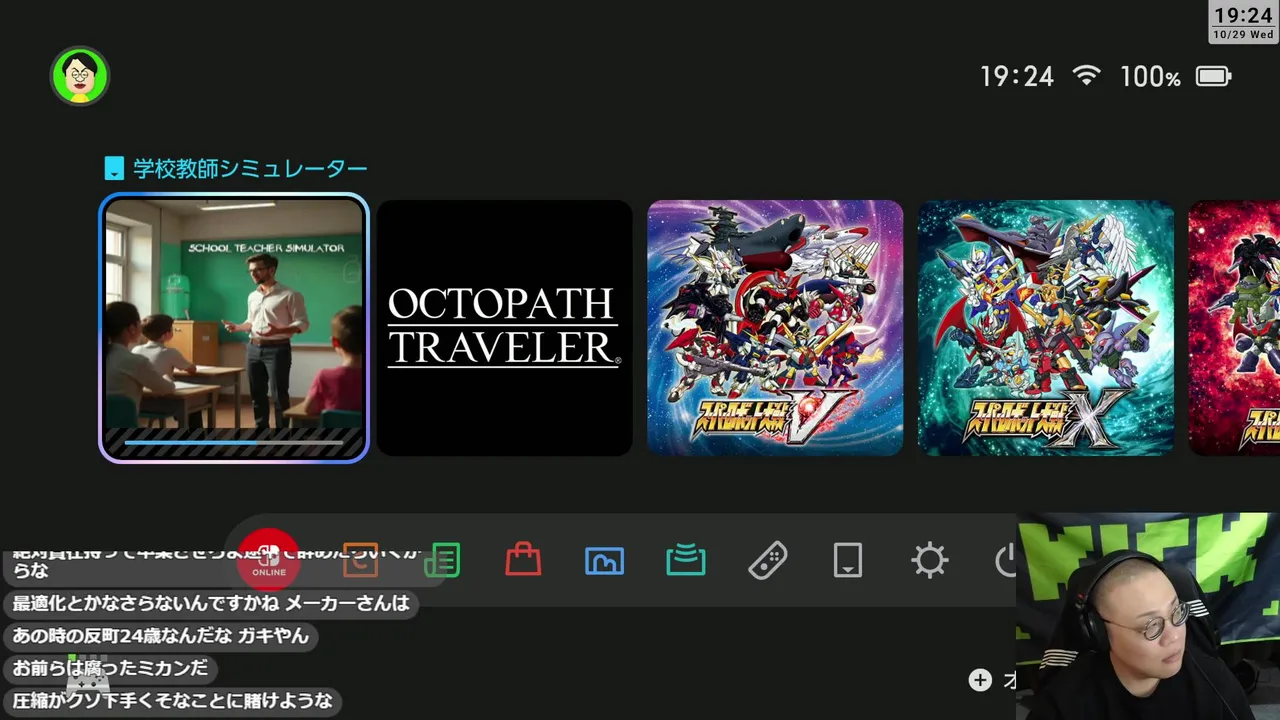The height and width of the screenshot is (720, 1280).
Task: Click the 100% battery percentage text
Action: pos(1150,76)
